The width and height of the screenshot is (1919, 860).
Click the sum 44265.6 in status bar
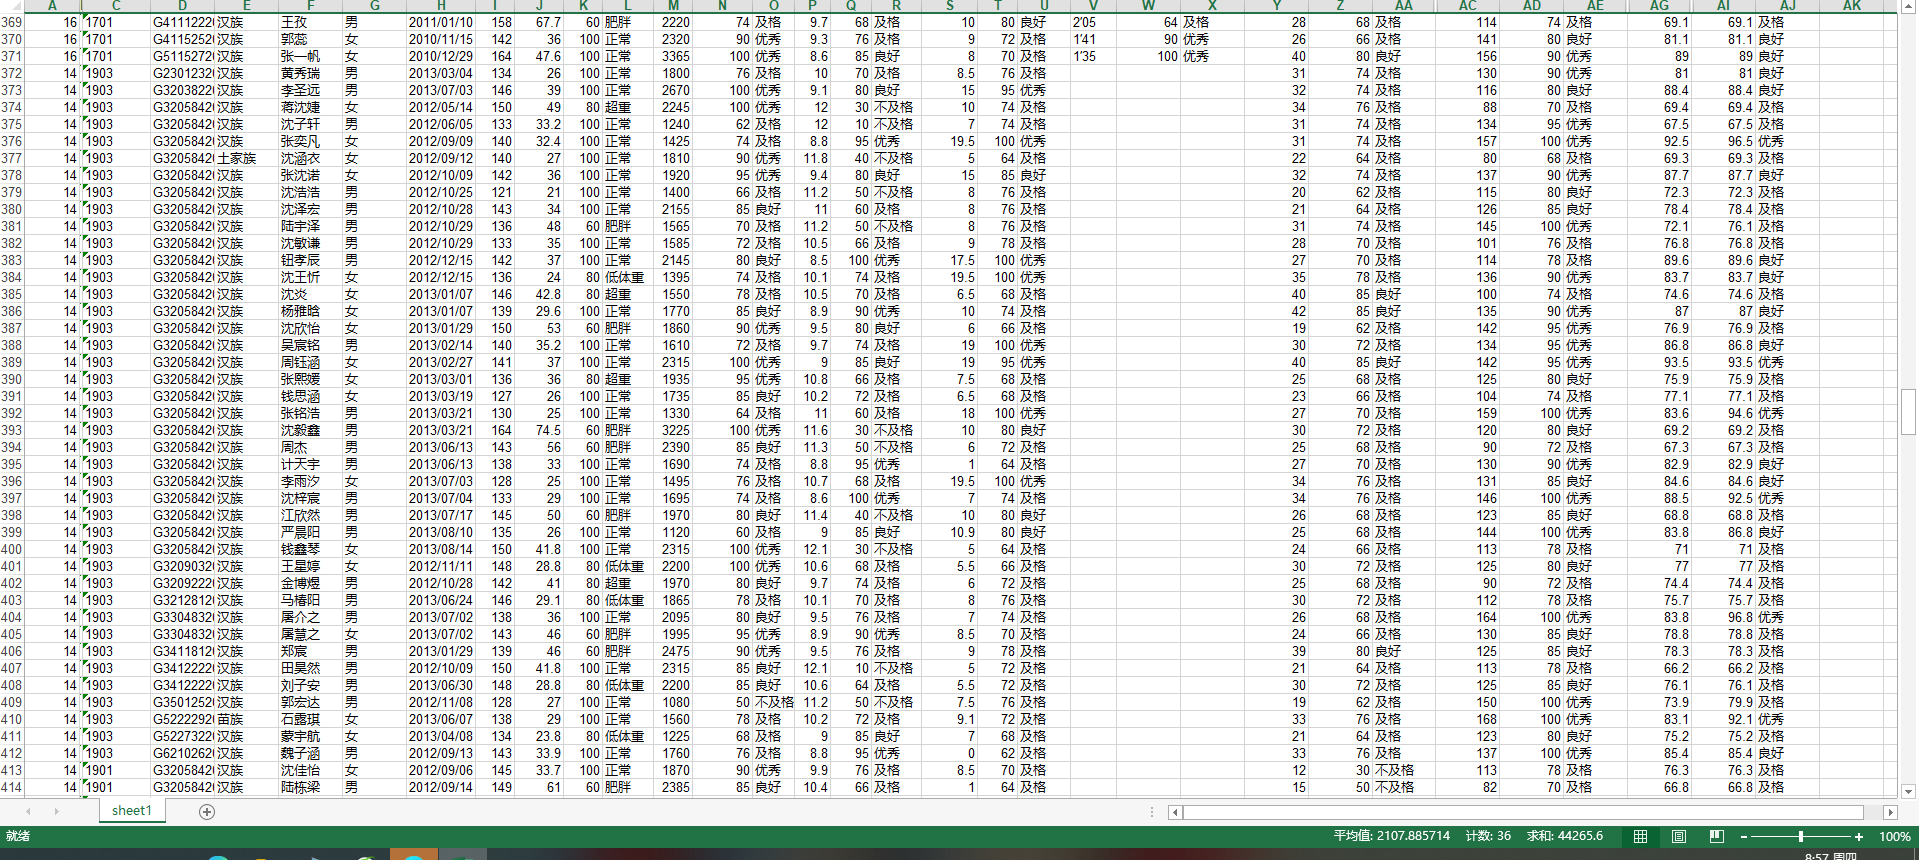point(1564,836)
